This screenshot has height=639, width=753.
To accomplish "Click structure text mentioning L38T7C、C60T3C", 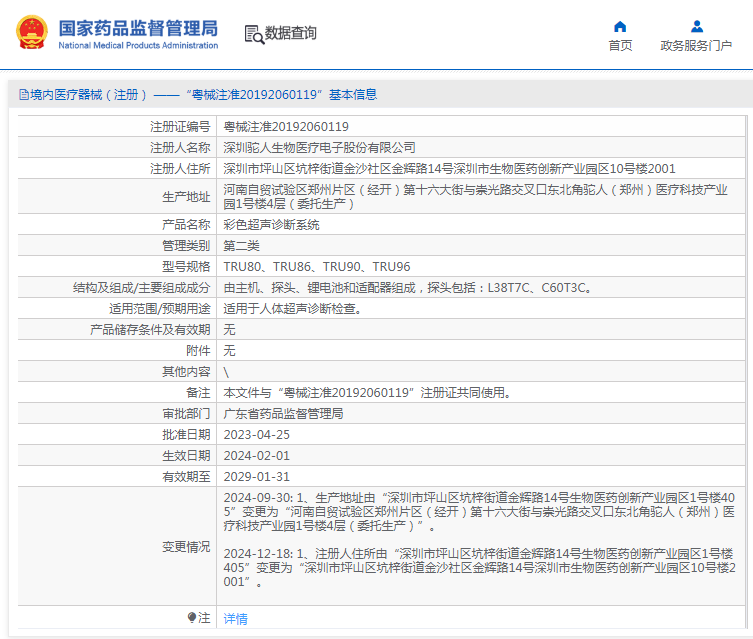I will pos(407,288).
